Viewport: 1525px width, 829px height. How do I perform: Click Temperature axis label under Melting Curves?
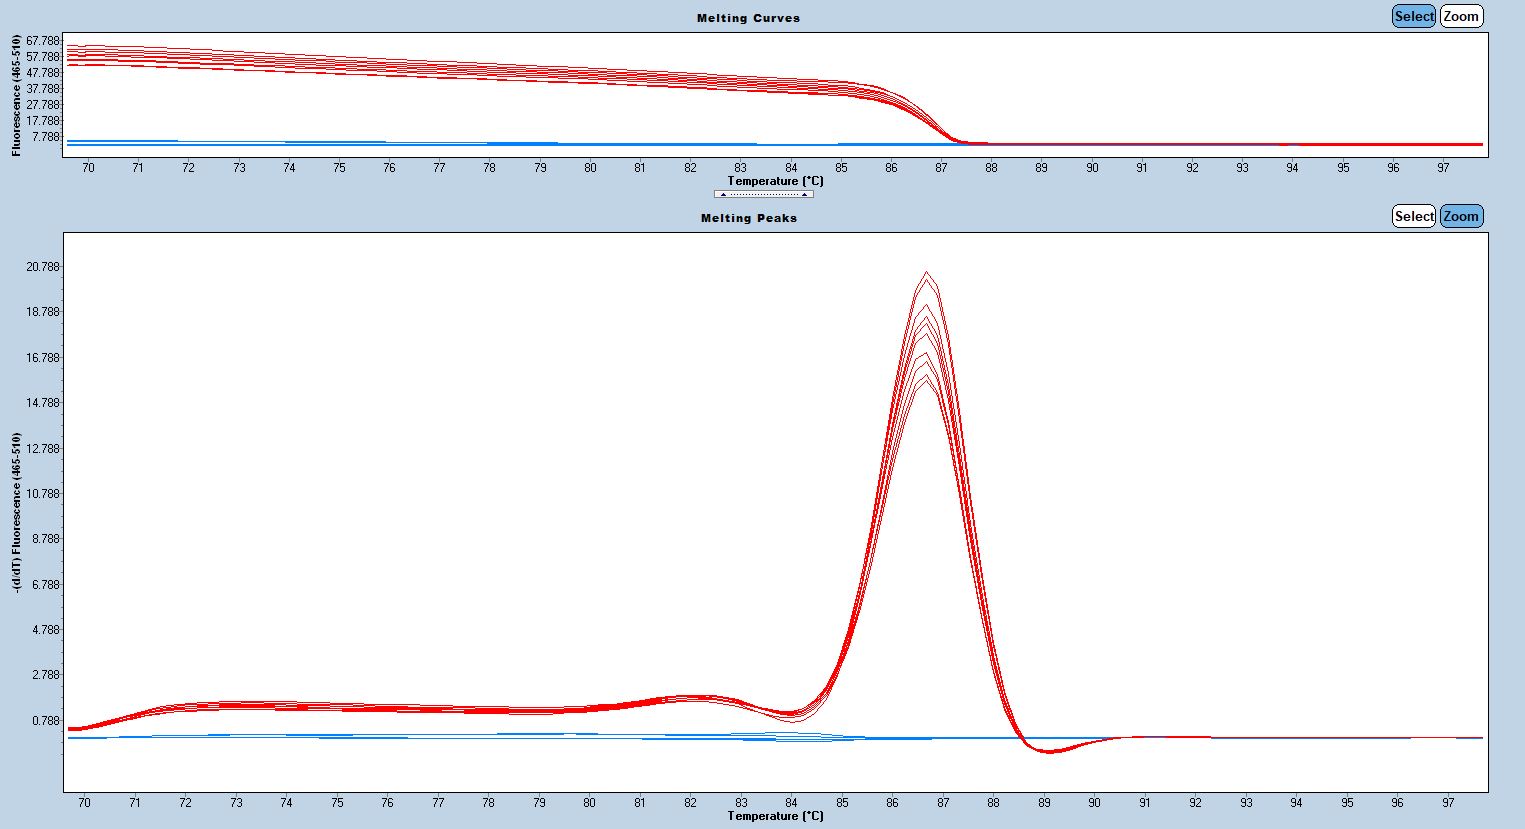coord(775,181)
